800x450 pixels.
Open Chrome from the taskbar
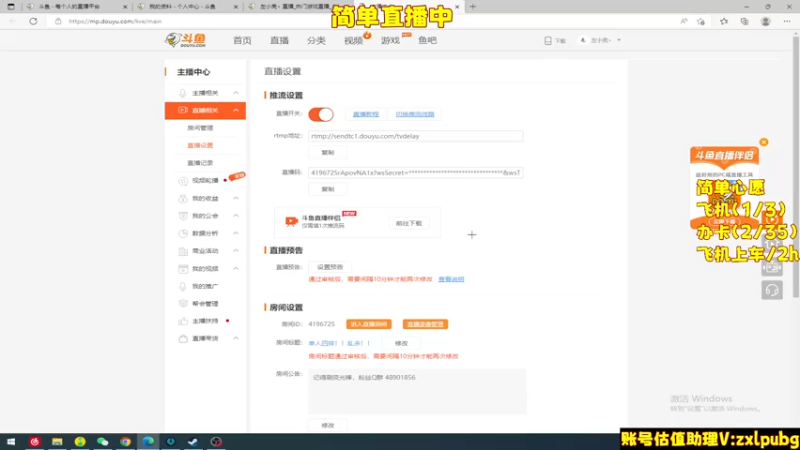[x=126, y=441]
